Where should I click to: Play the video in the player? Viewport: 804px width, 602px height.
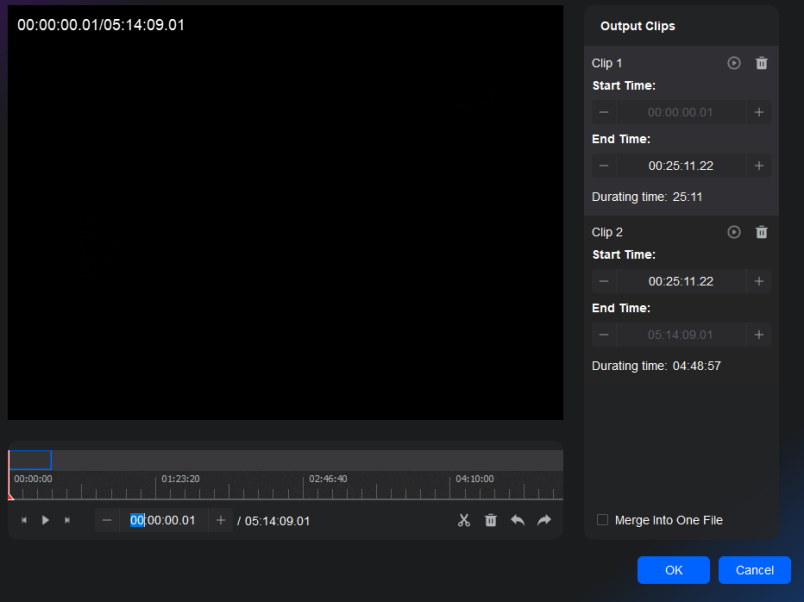(45, 520)
